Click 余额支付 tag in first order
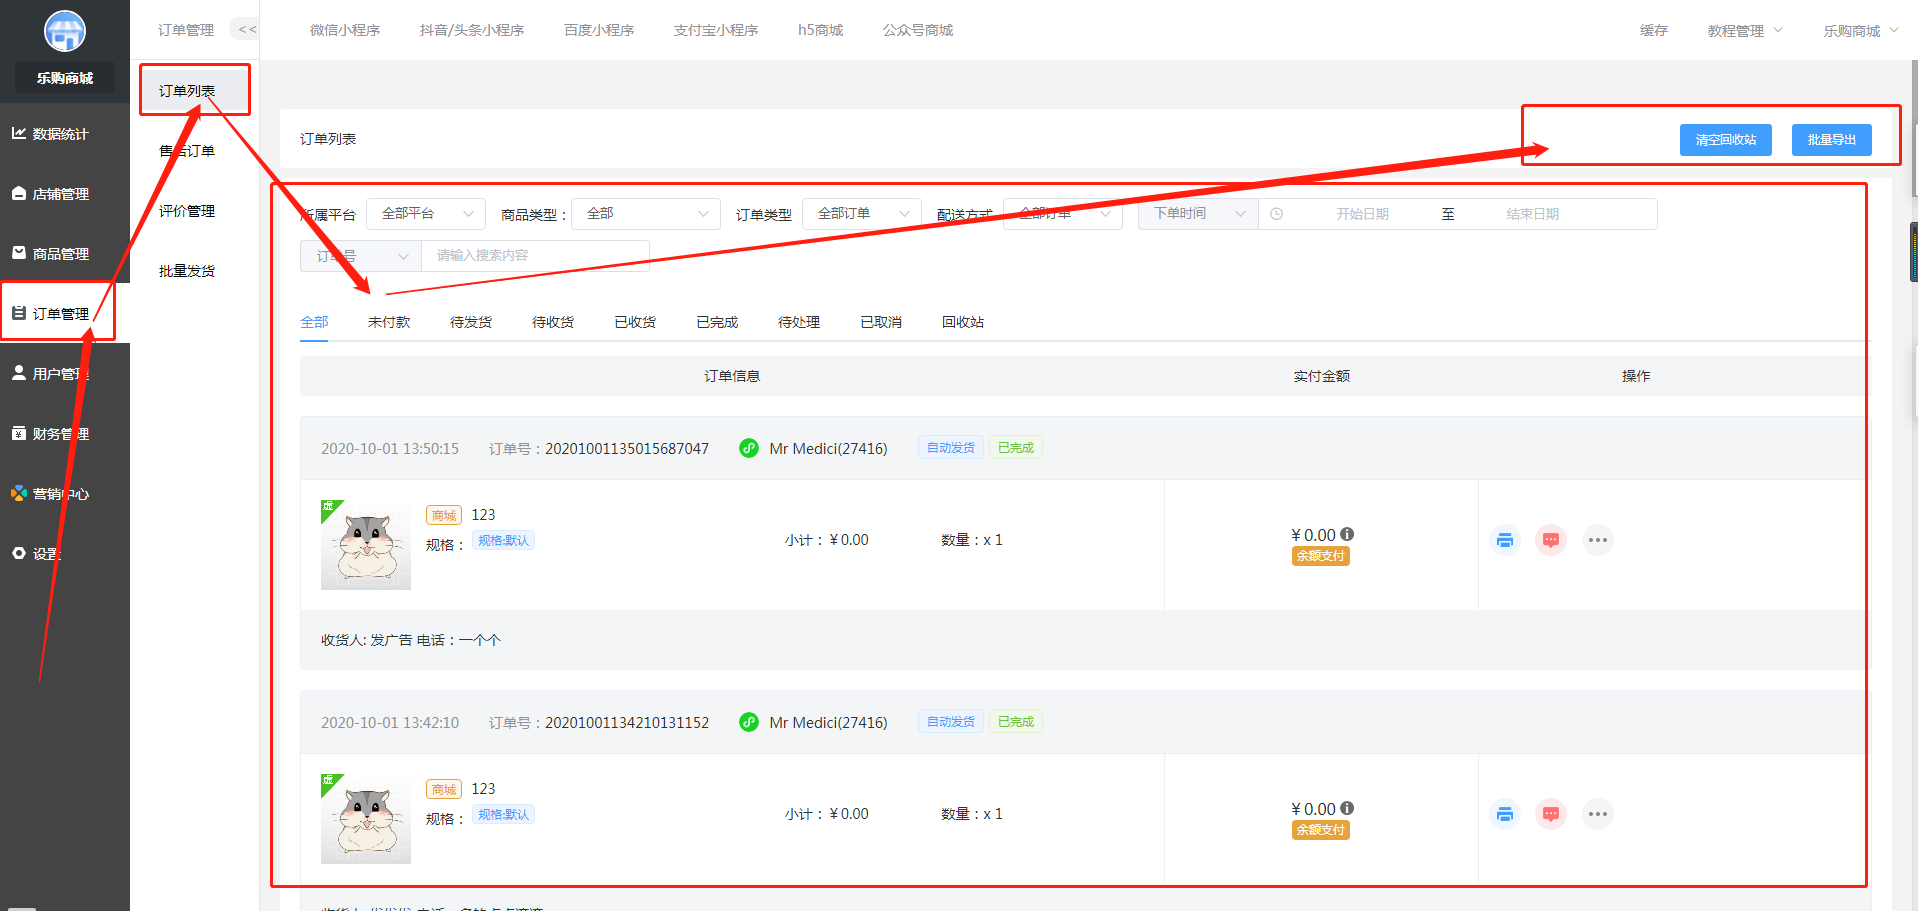The height and width of the screenshot is (911, 1918). [x=1321, y=556]
